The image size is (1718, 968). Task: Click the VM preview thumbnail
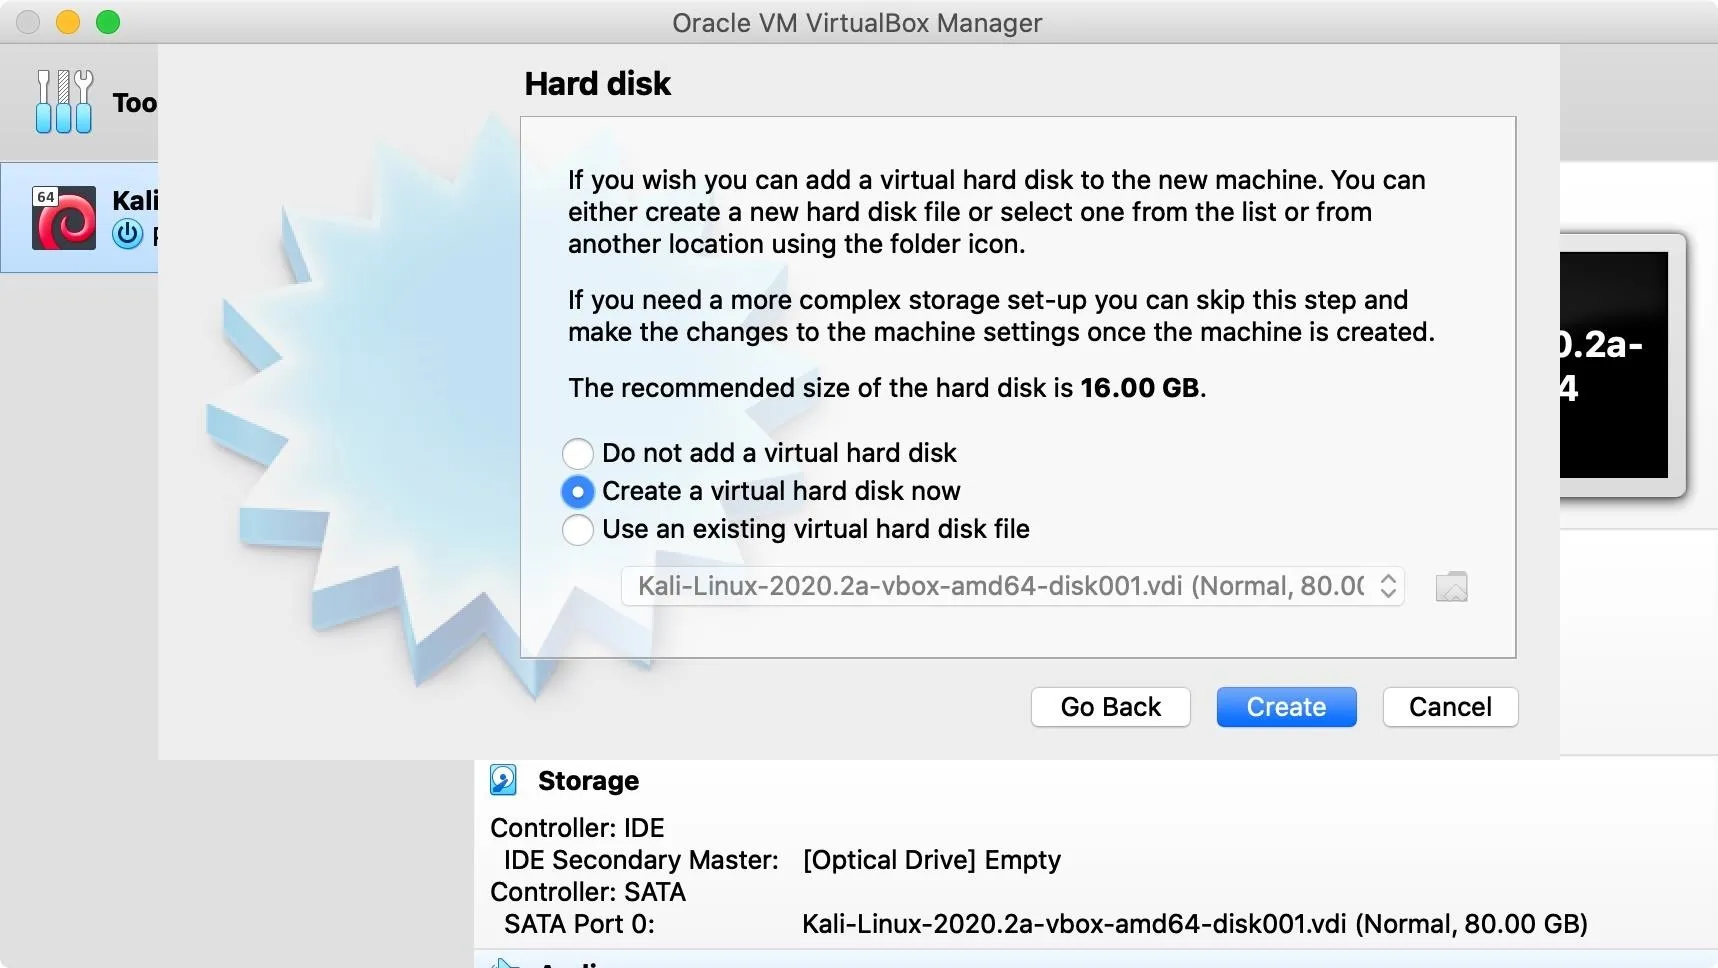coord(1620,365)
